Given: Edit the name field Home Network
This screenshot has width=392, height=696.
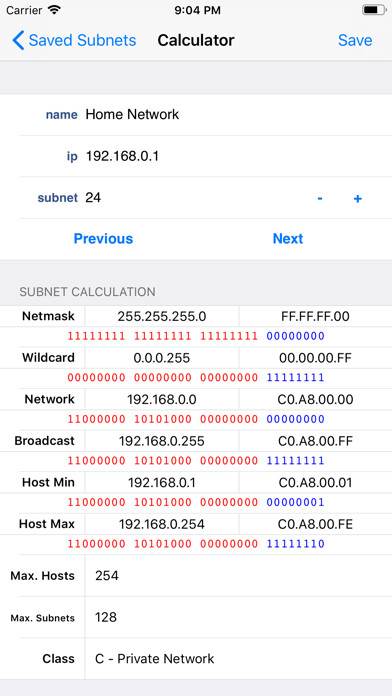Looking at the screenshot, I should pyautogui.click(x=132, y=115).
